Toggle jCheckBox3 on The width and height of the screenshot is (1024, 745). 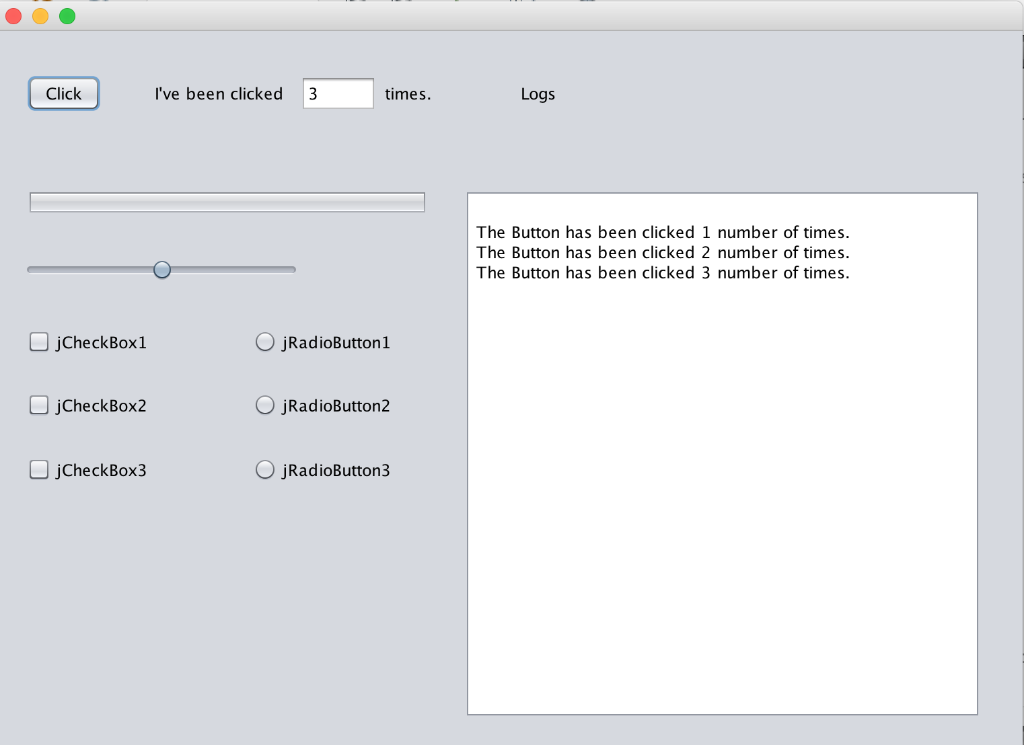pos(38,469)
